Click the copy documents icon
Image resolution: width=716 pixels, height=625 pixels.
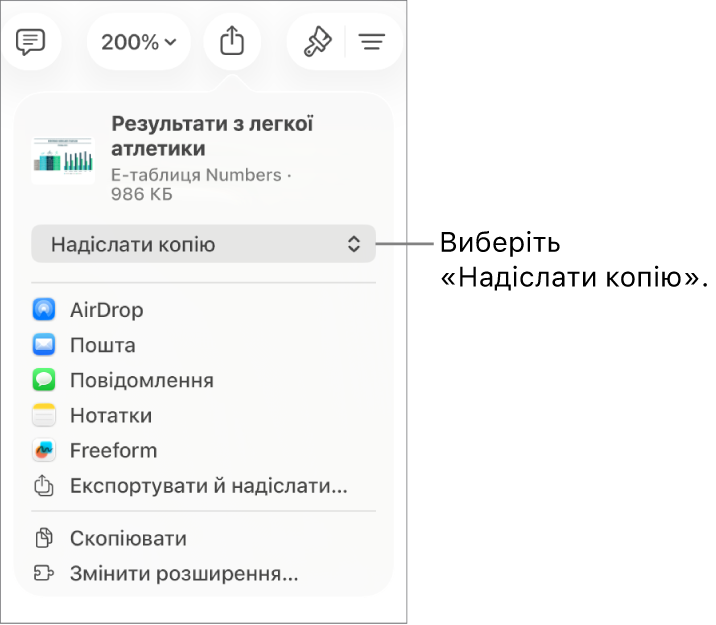44,538
